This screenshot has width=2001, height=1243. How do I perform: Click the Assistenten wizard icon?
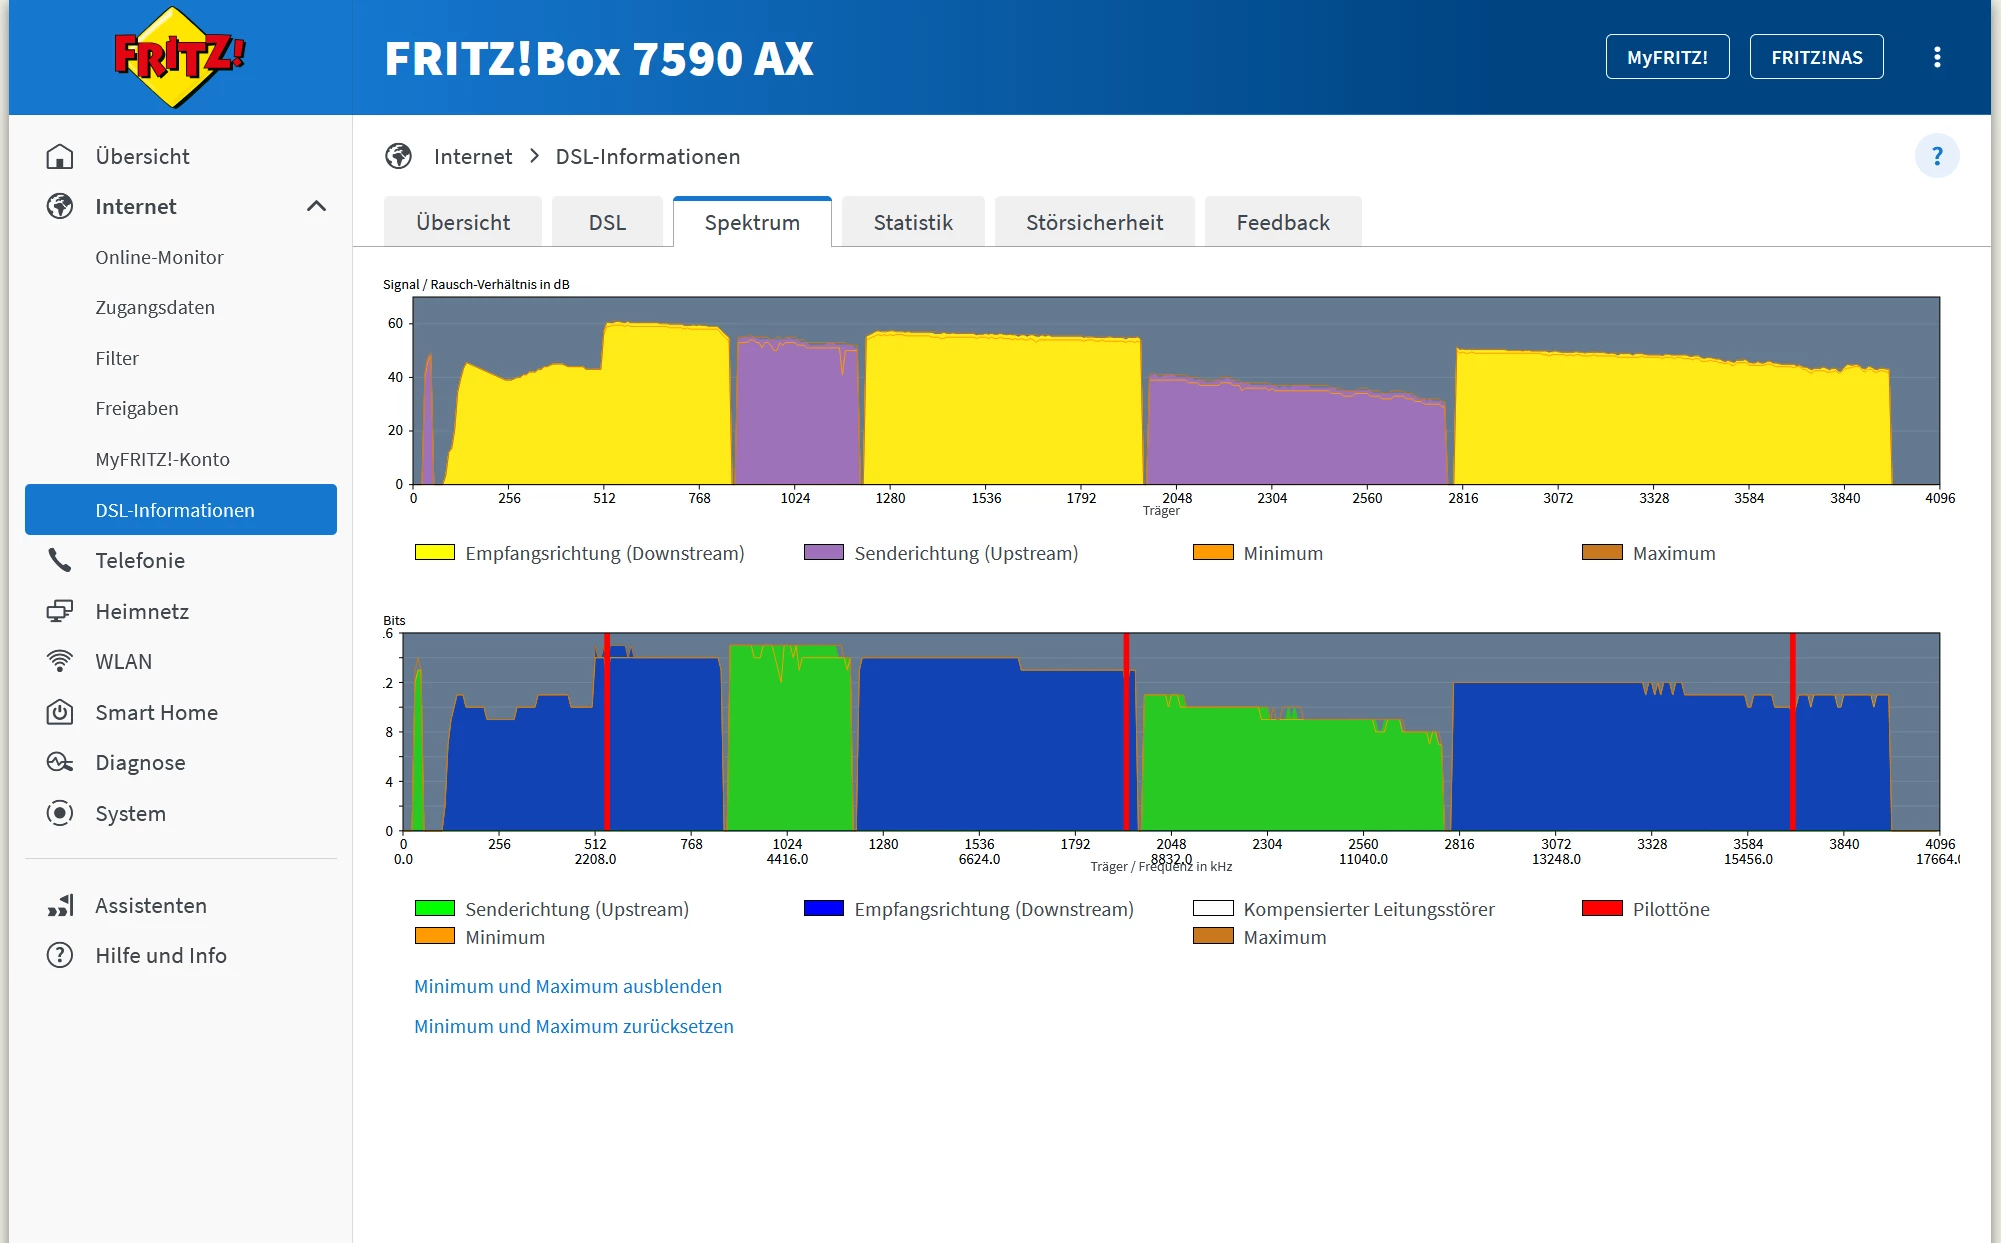coord(60,905)
